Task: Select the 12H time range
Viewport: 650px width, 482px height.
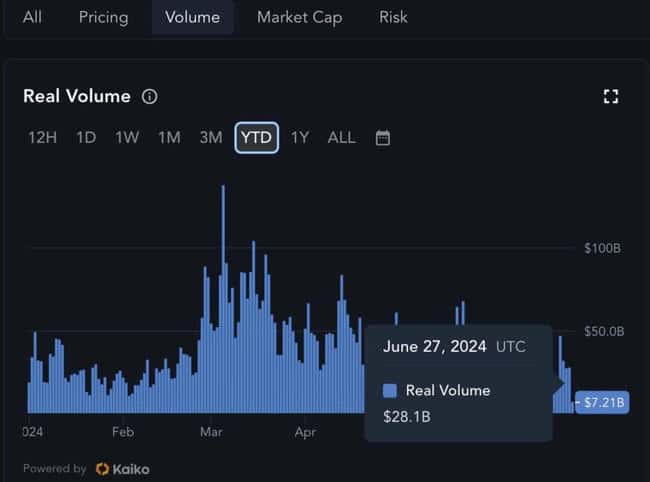Action: coord(43,138)
